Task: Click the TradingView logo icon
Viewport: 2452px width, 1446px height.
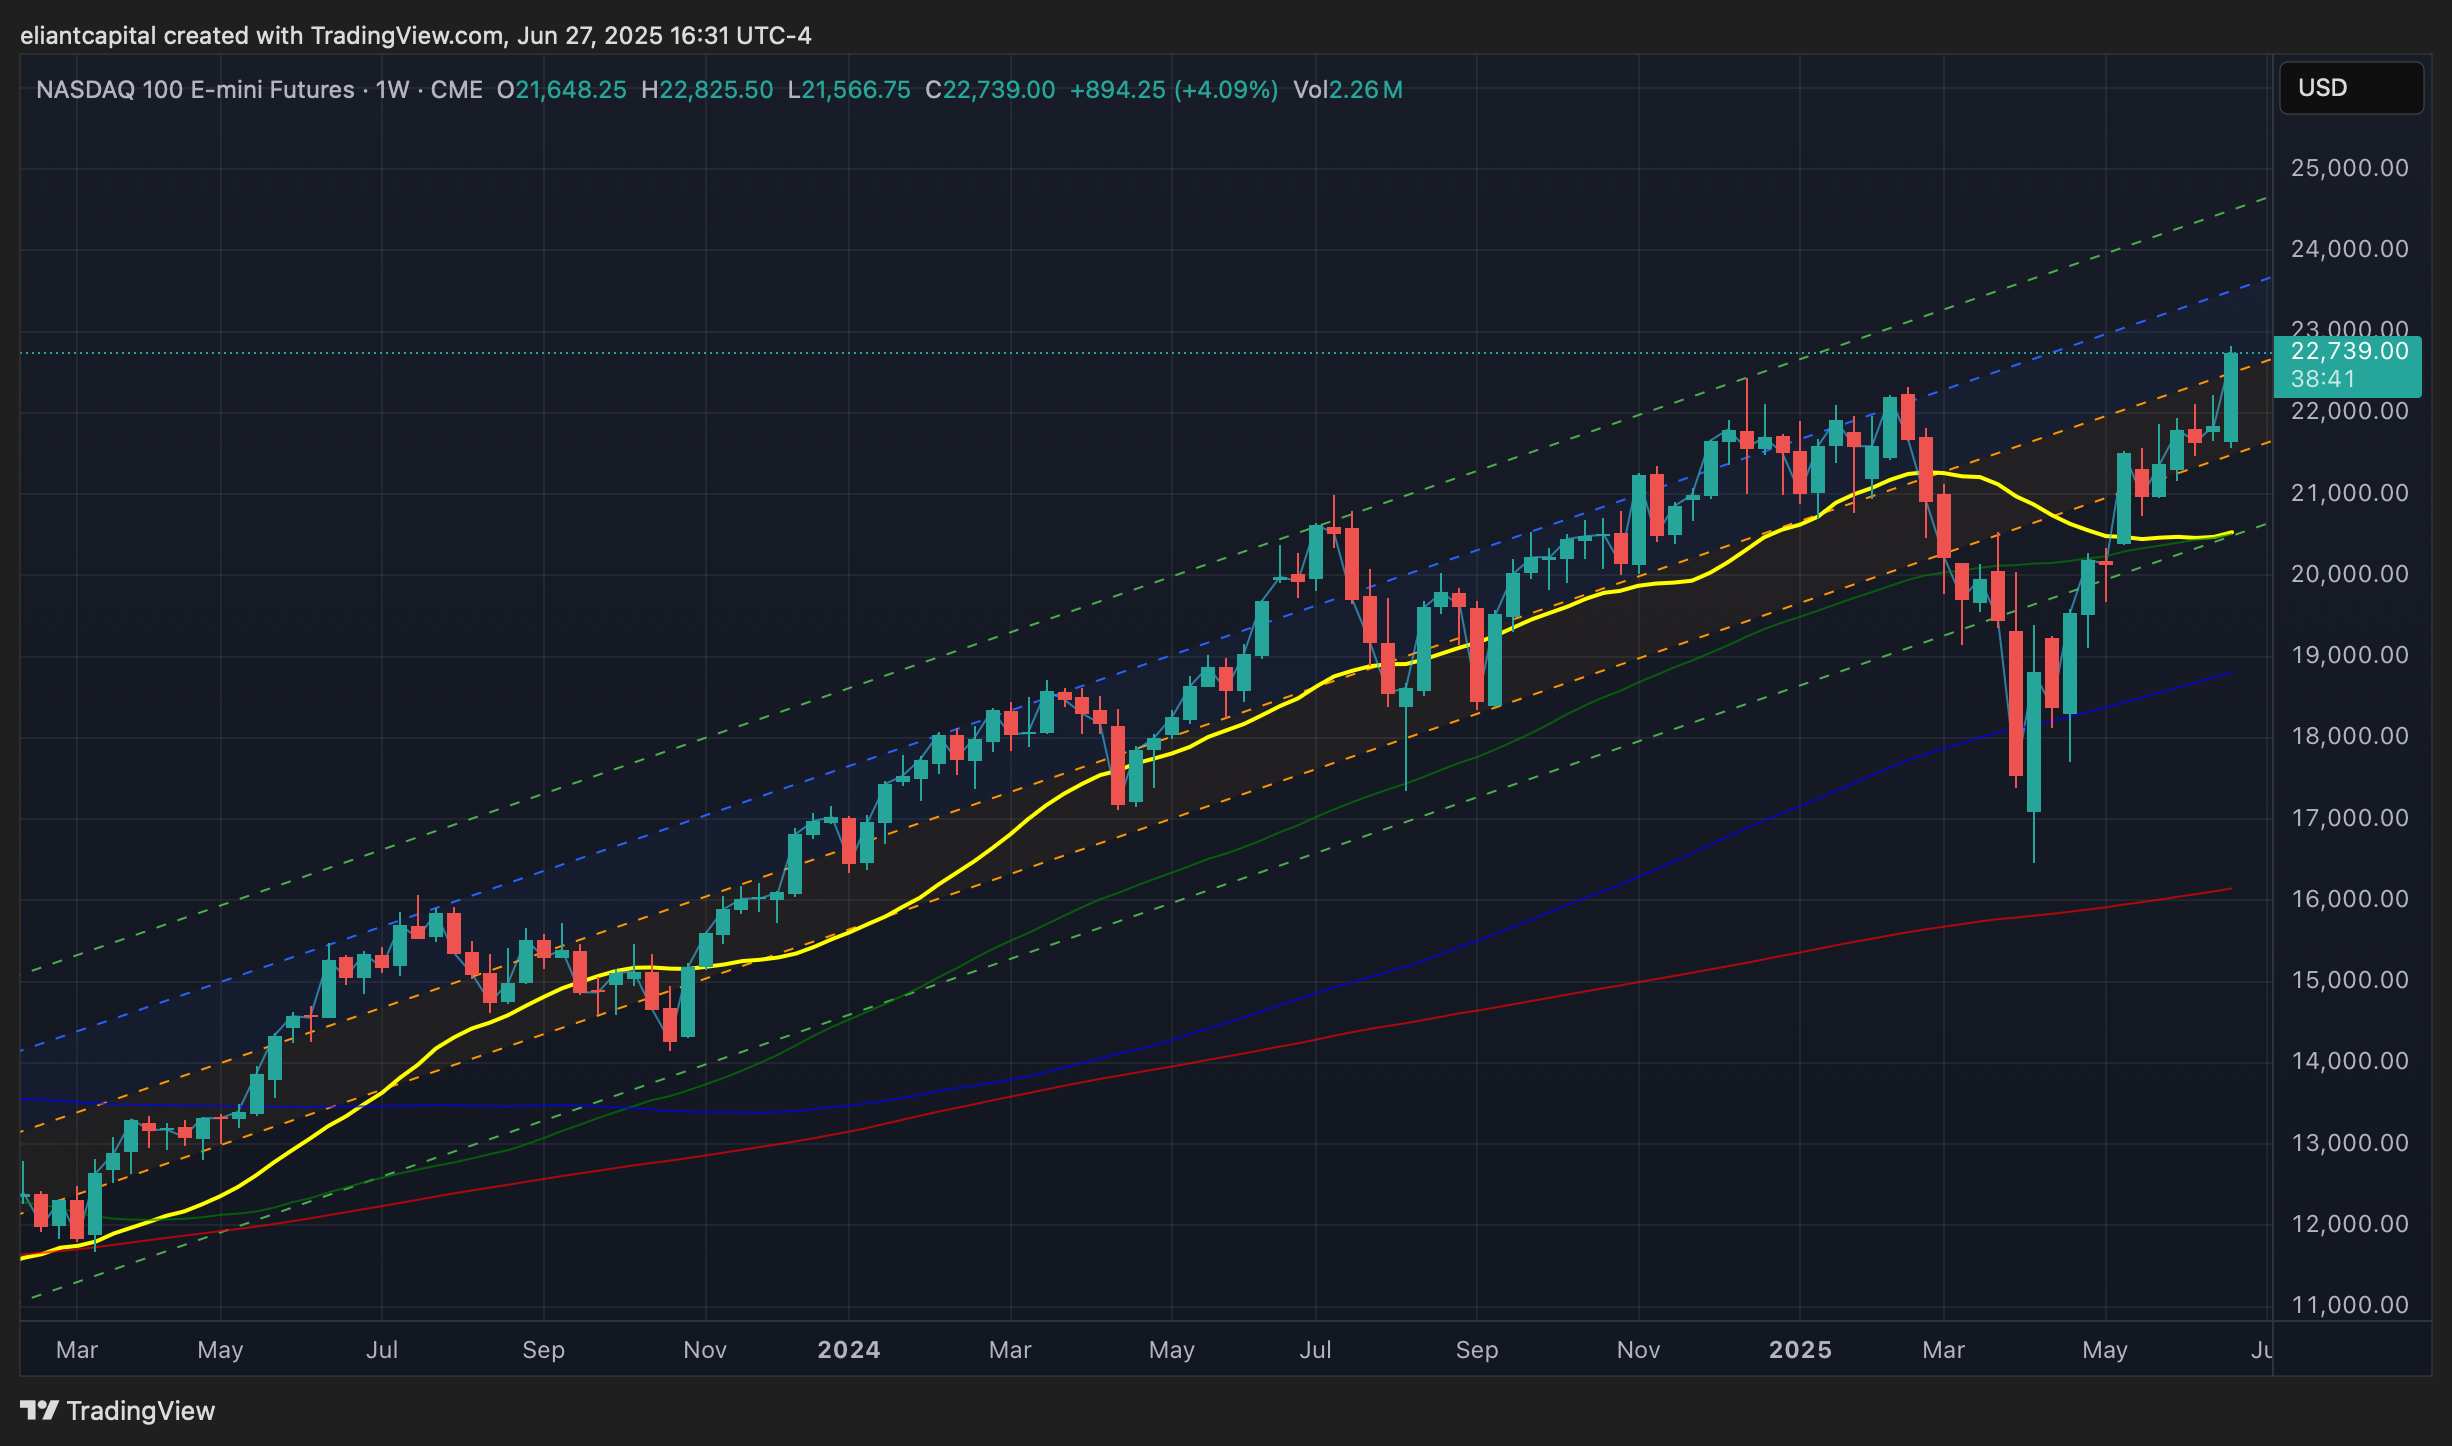Action: point(39,1410)
